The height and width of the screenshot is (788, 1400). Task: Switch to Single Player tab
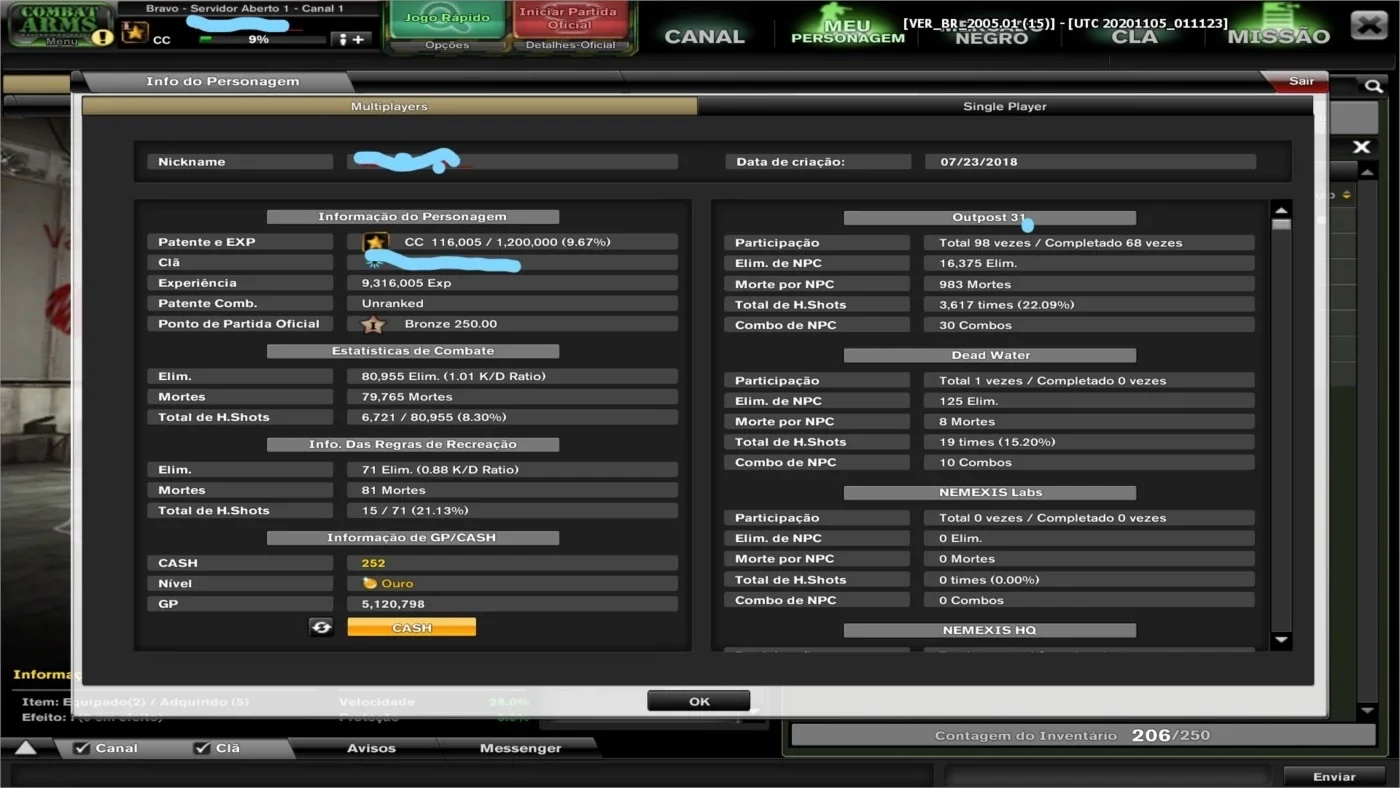pyautogui.click(x=1005, y=106)
